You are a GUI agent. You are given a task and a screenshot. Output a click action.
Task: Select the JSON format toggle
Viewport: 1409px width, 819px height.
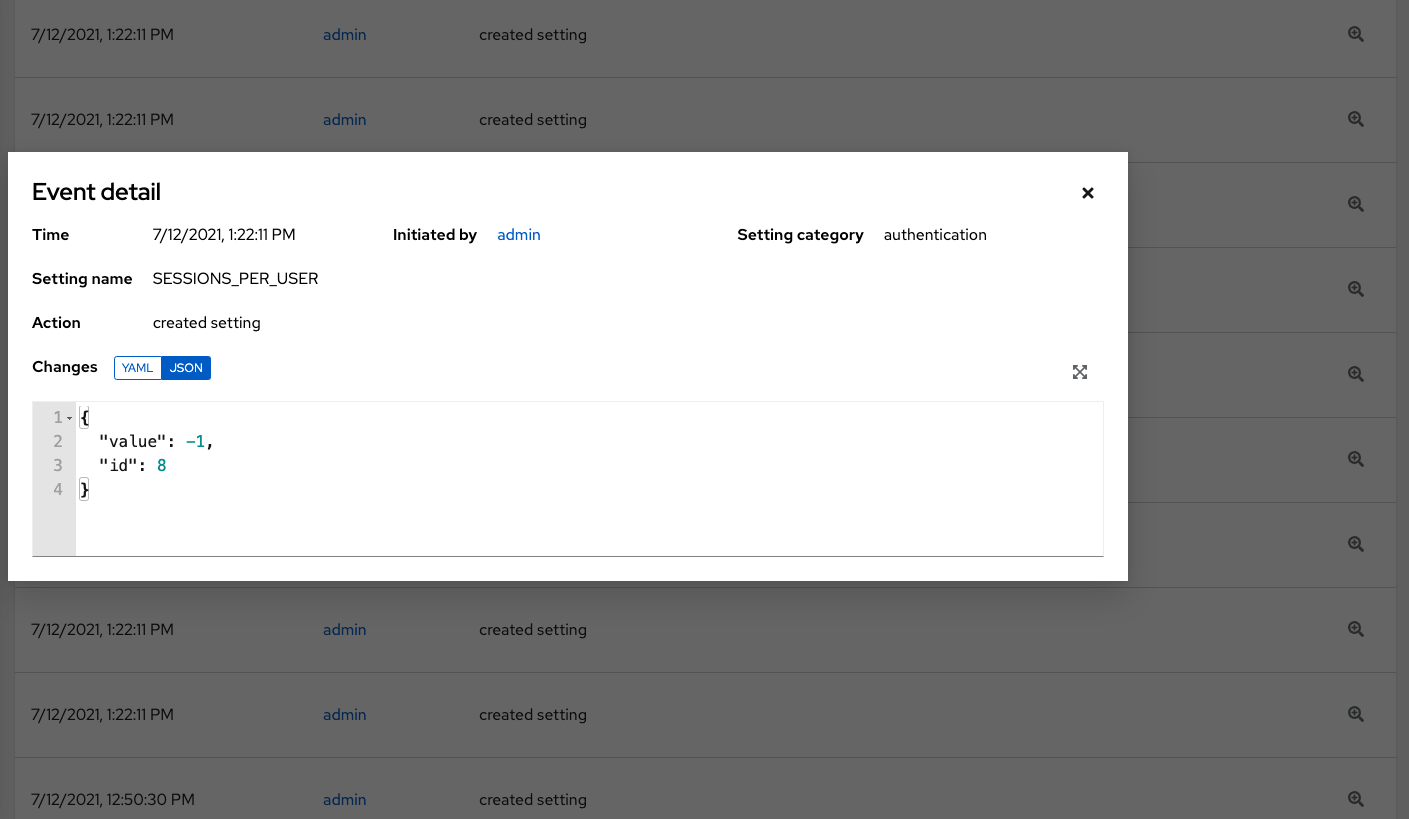pos(186,368)
